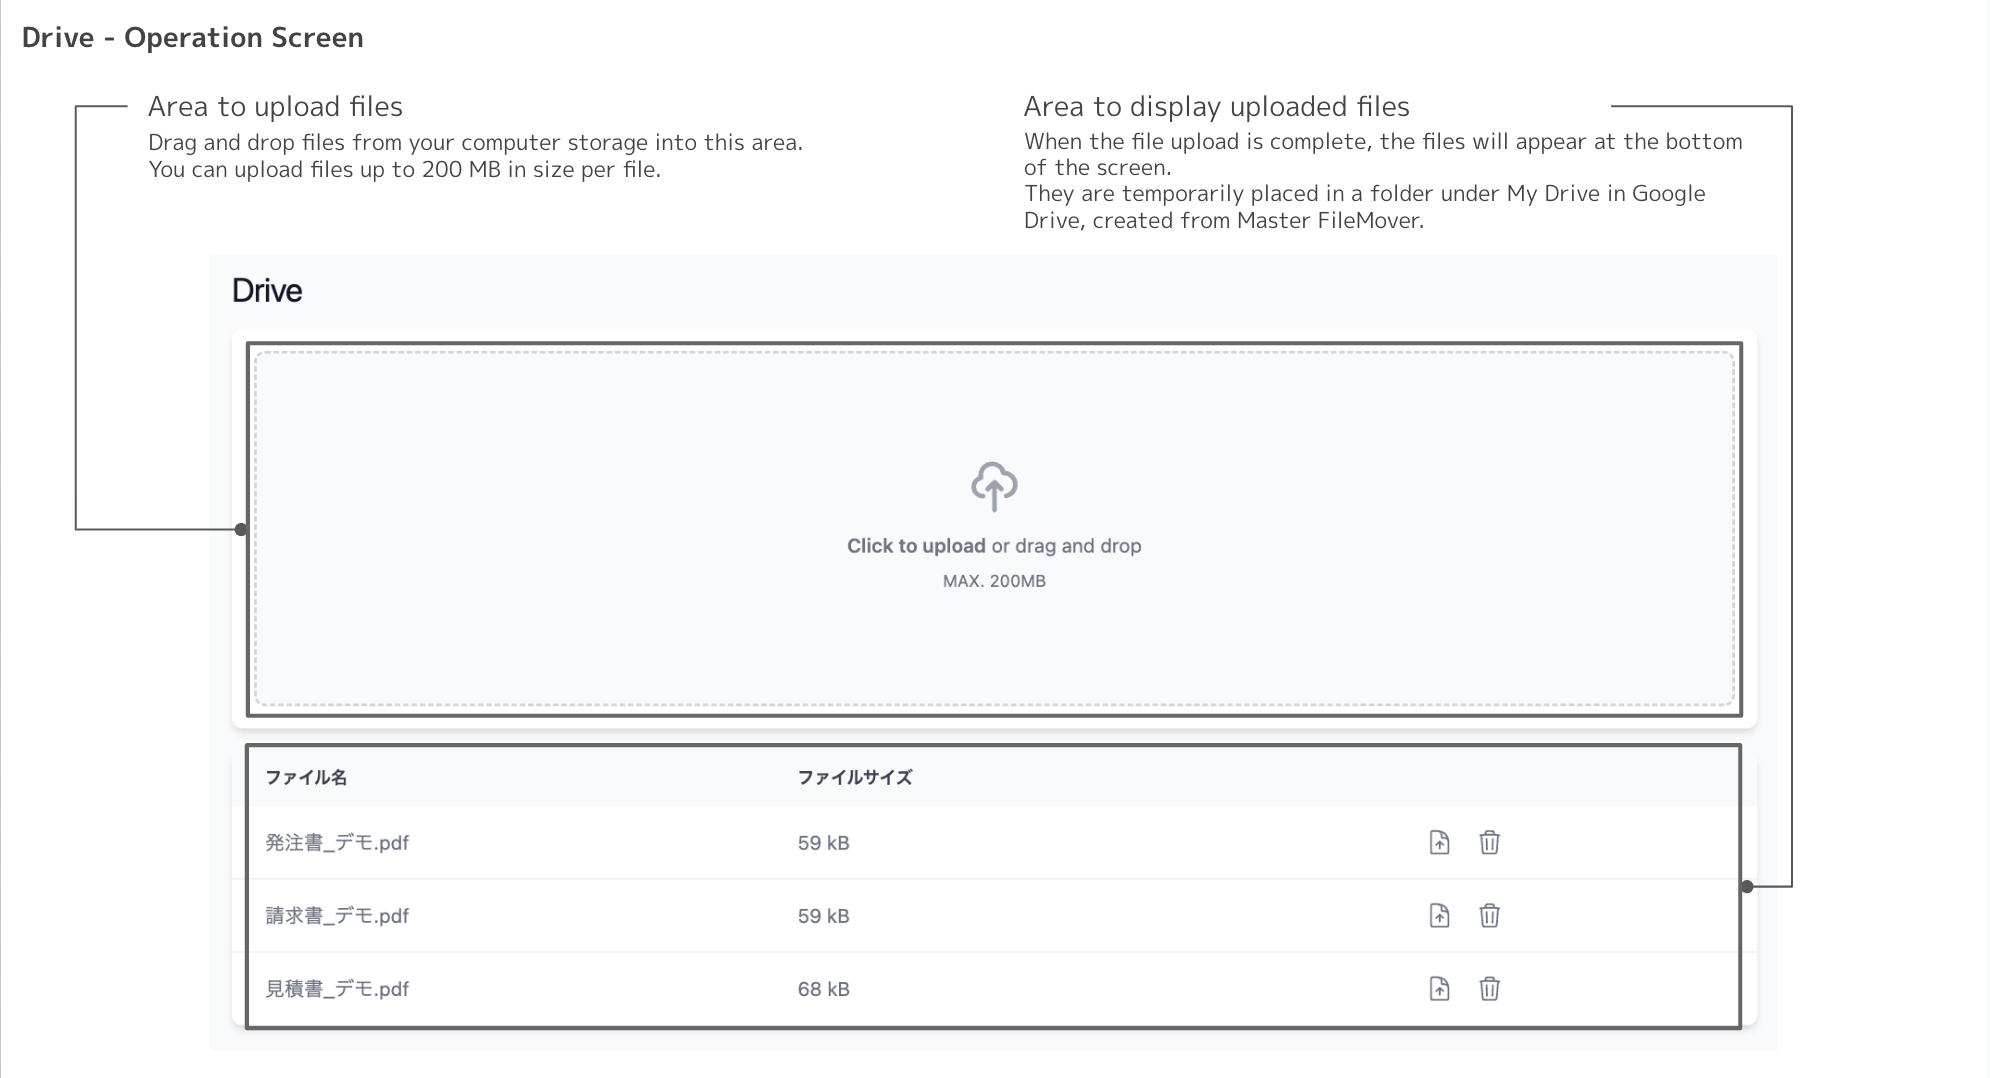
Task: Click the MAX. 200MB label
Action: pyautogui.click(x=994, y=581)
